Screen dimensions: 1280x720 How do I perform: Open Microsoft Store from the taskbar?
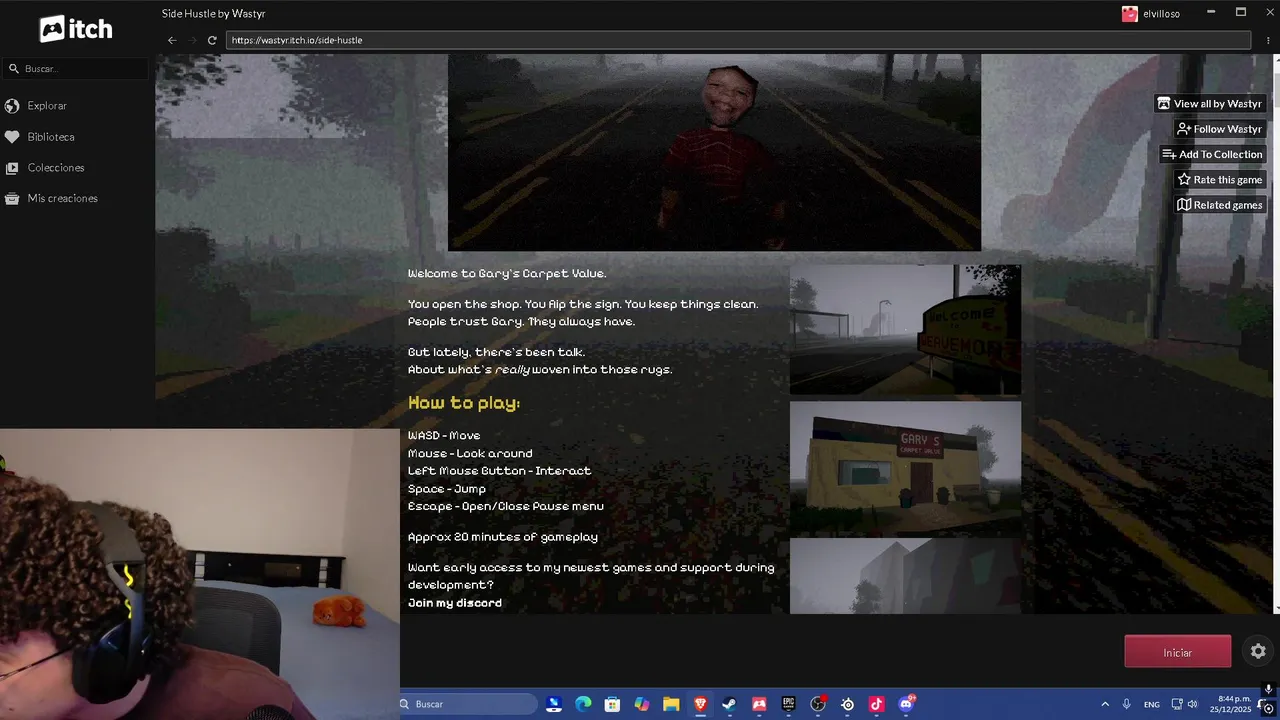612,704
